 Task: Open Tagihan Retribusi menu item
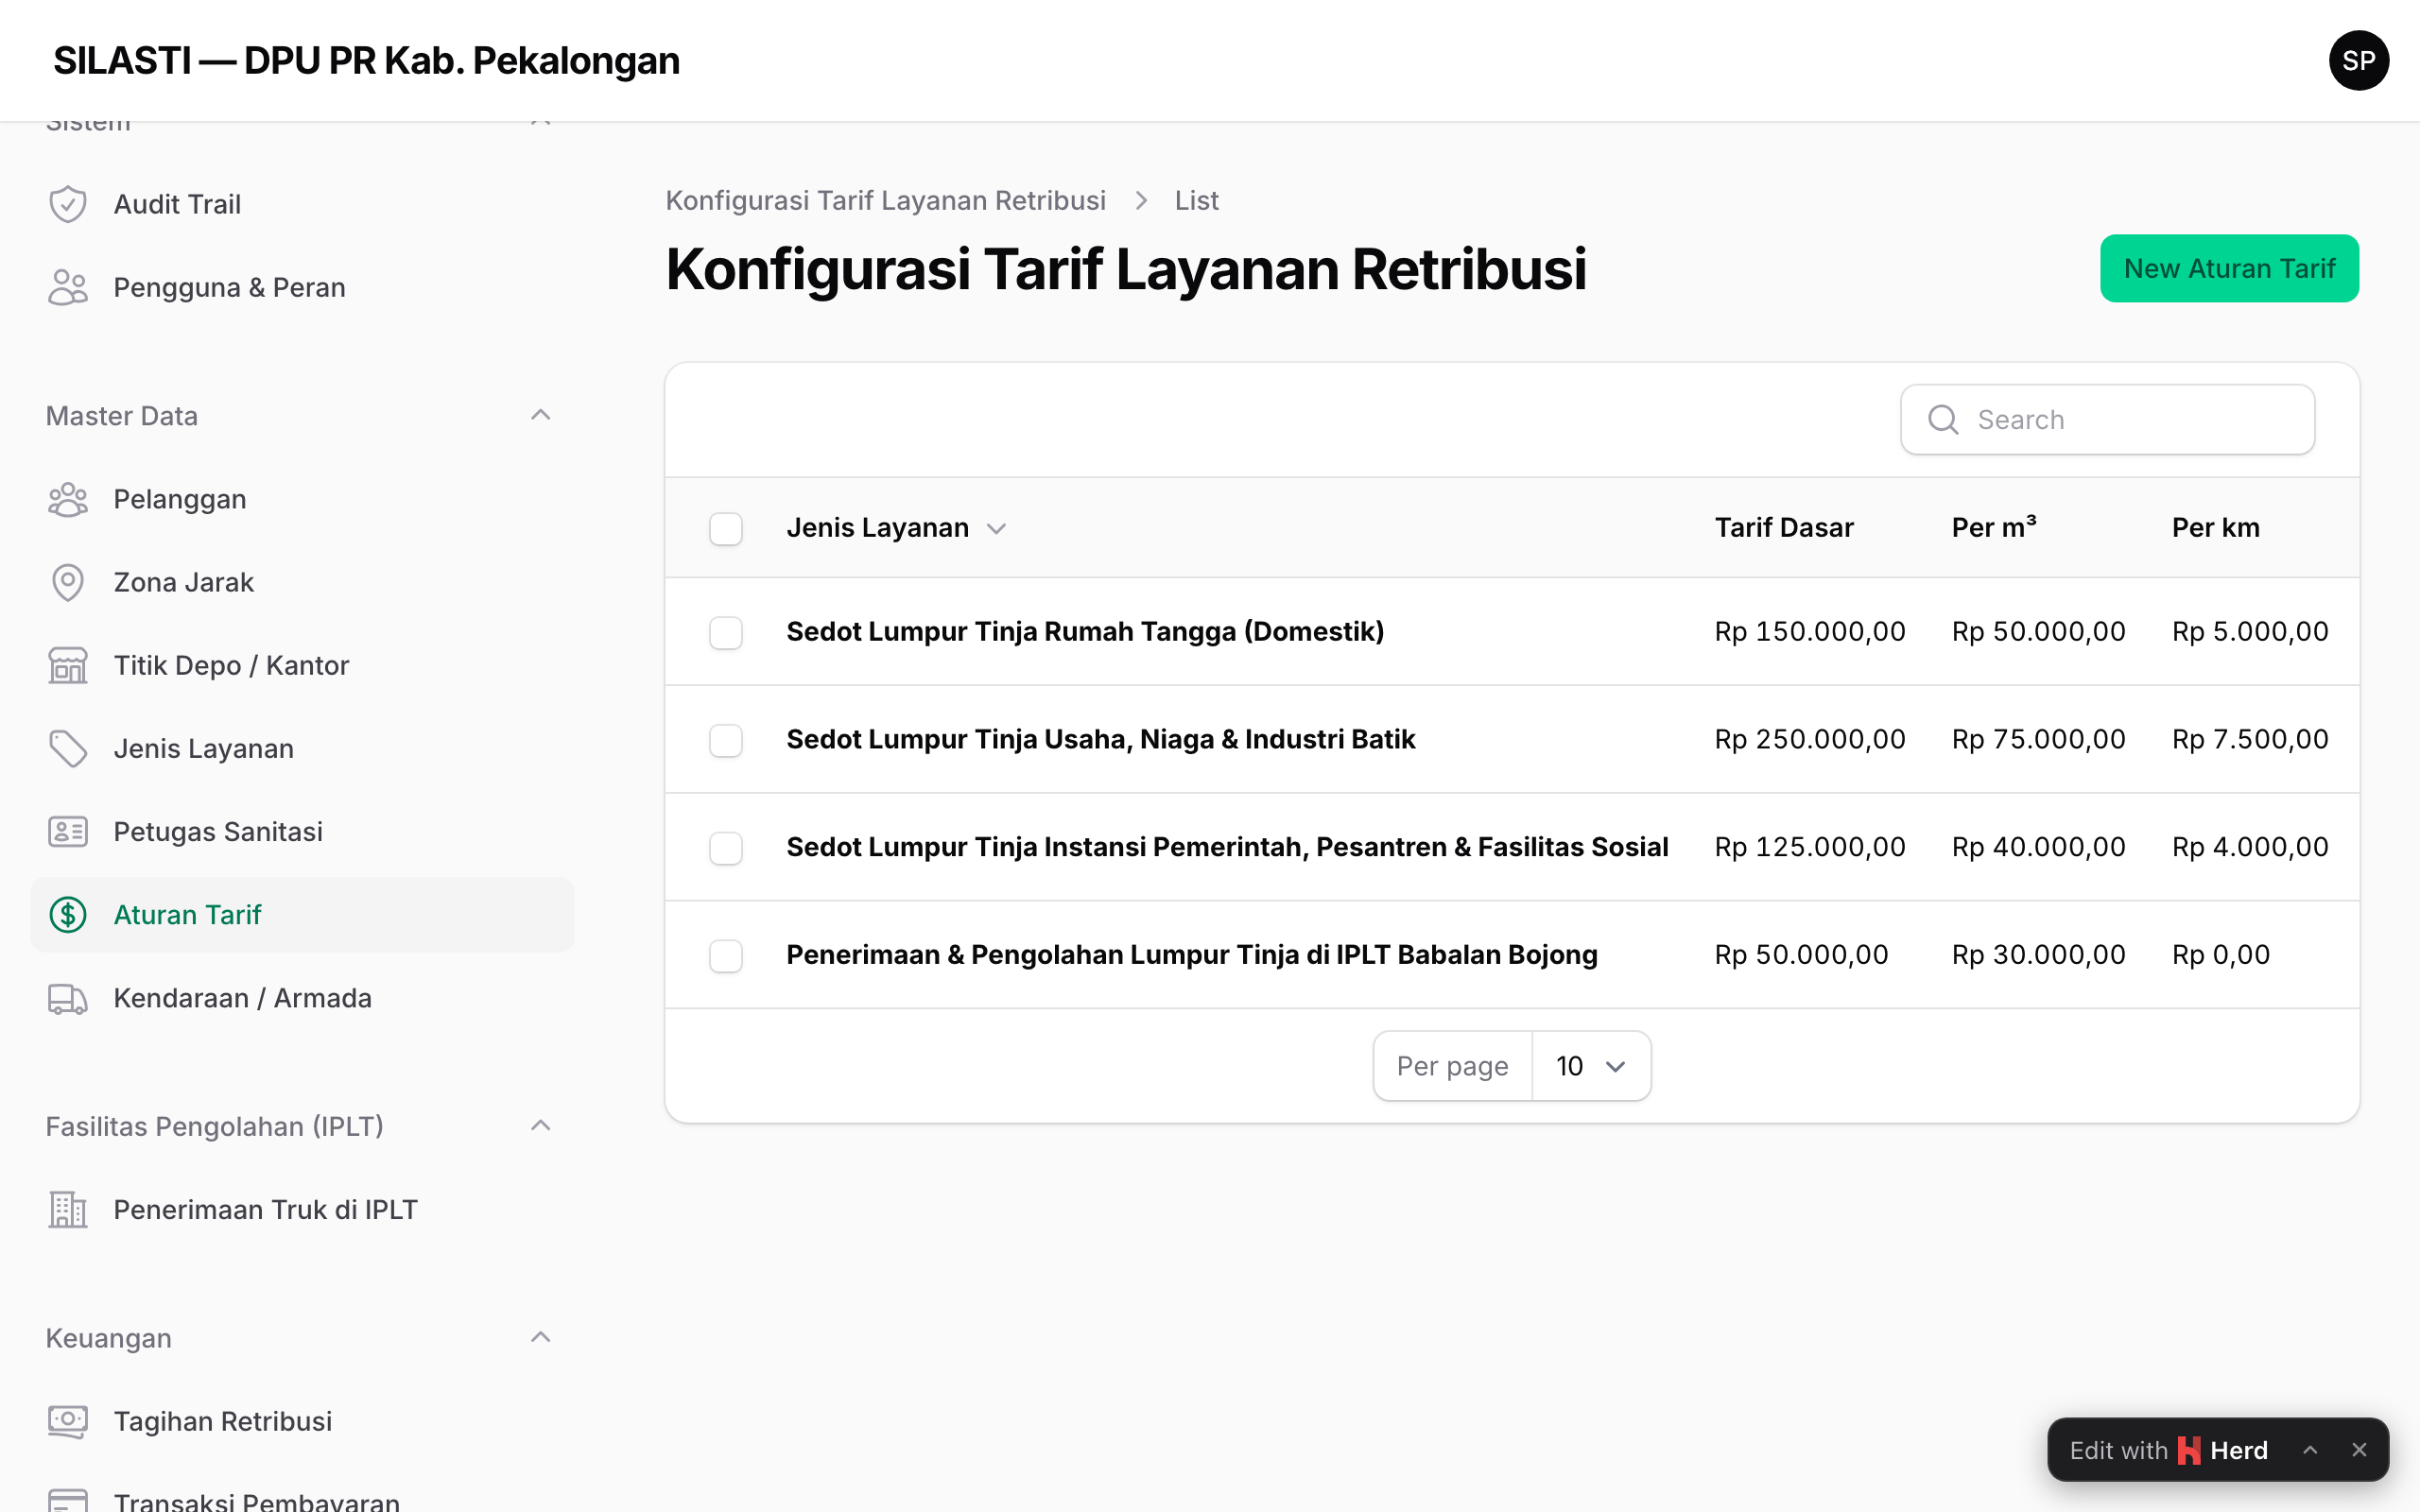(x=302, y=1421)
